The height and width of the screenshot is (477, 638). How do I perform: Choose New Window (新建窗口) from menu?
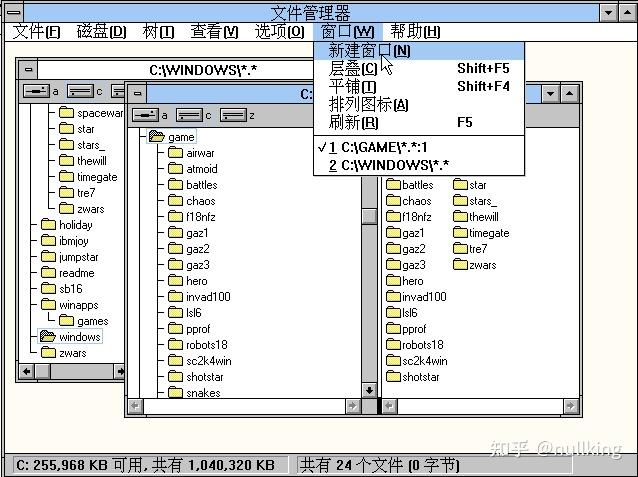(x=419, y=51)
